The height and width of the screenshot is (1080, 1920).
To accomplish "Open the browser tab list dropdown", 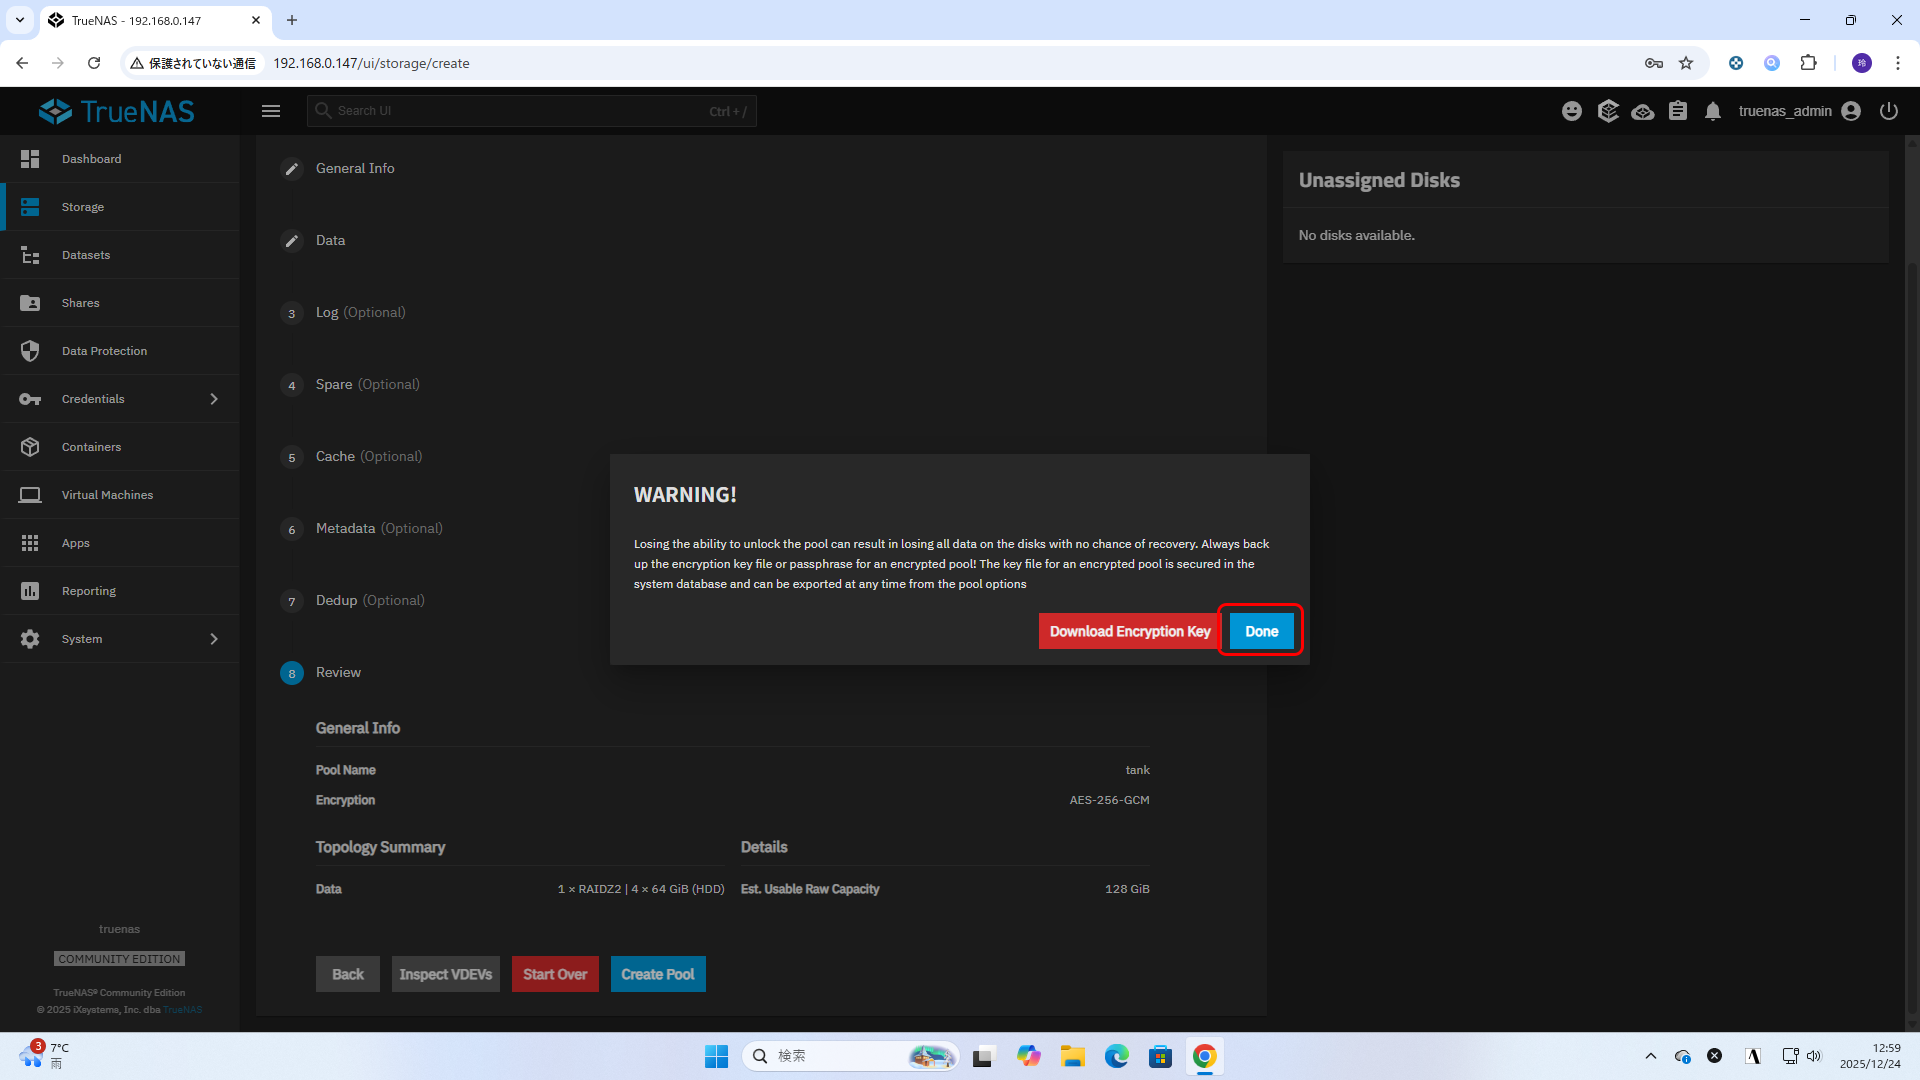I will click(19, 20).
